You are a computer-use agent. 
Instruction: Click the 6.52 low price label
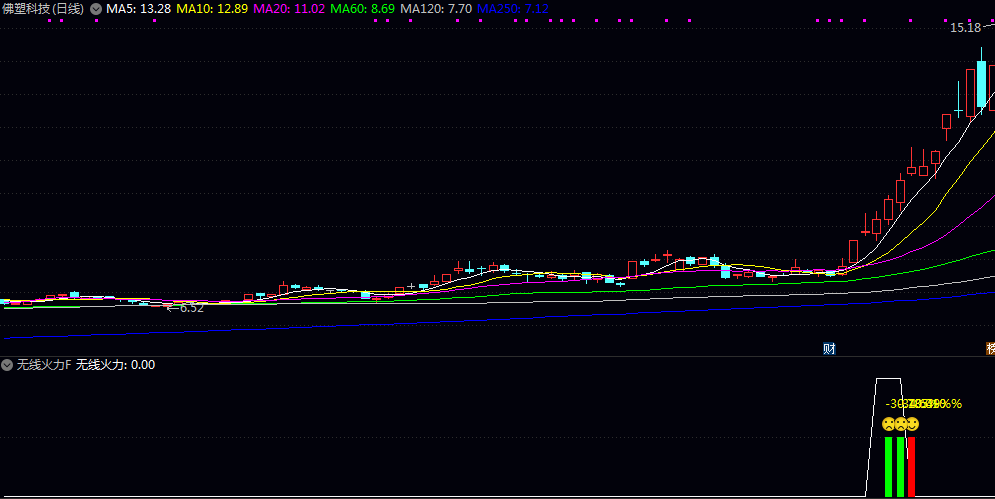point(192,308)
